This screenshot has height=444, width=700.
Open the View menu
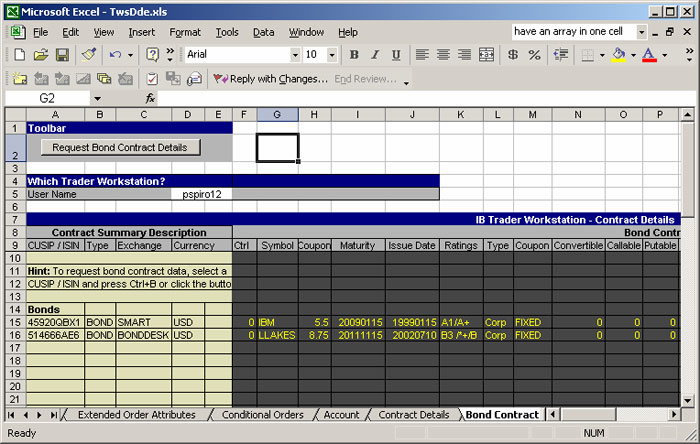click(x=104, y=32)
